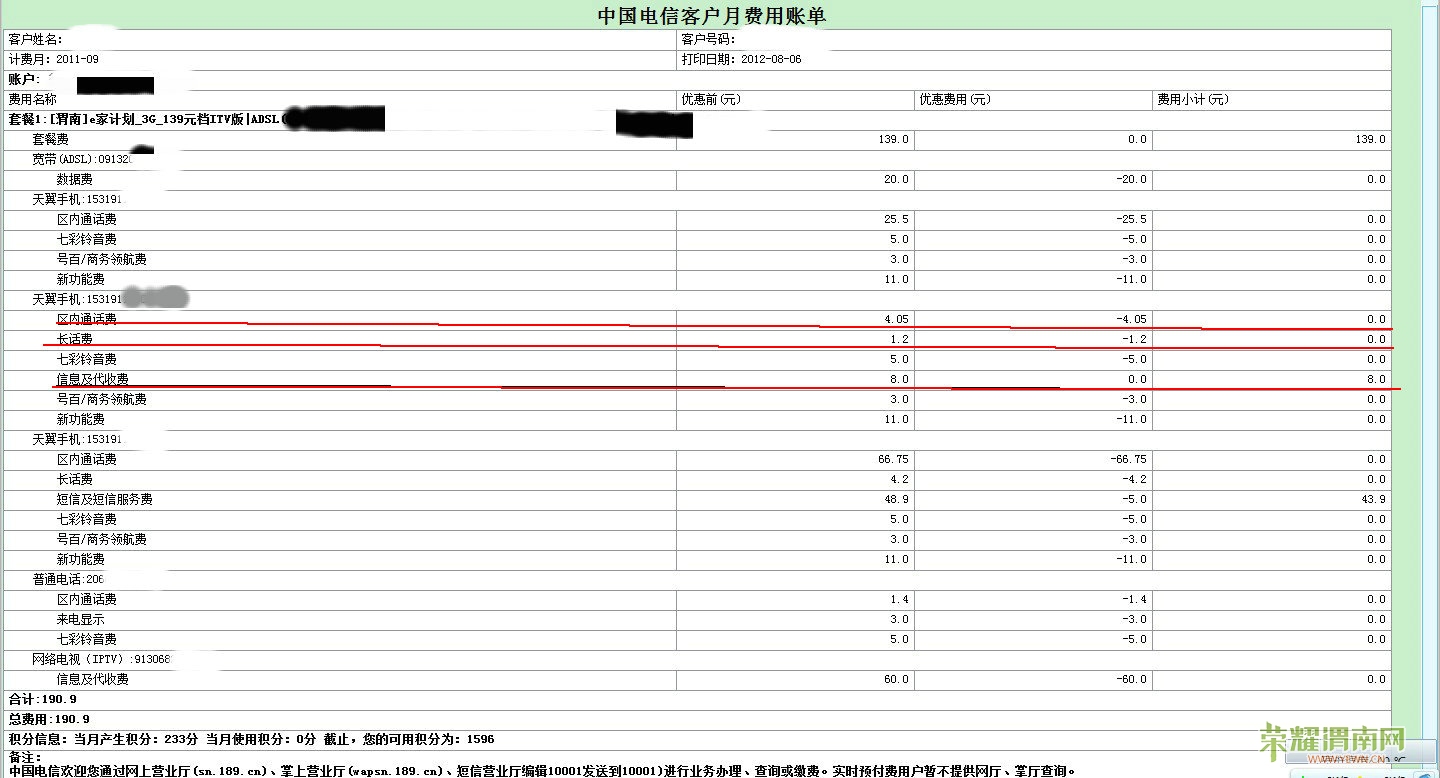Select the 费用名称 column header

[x=33, y=100]
